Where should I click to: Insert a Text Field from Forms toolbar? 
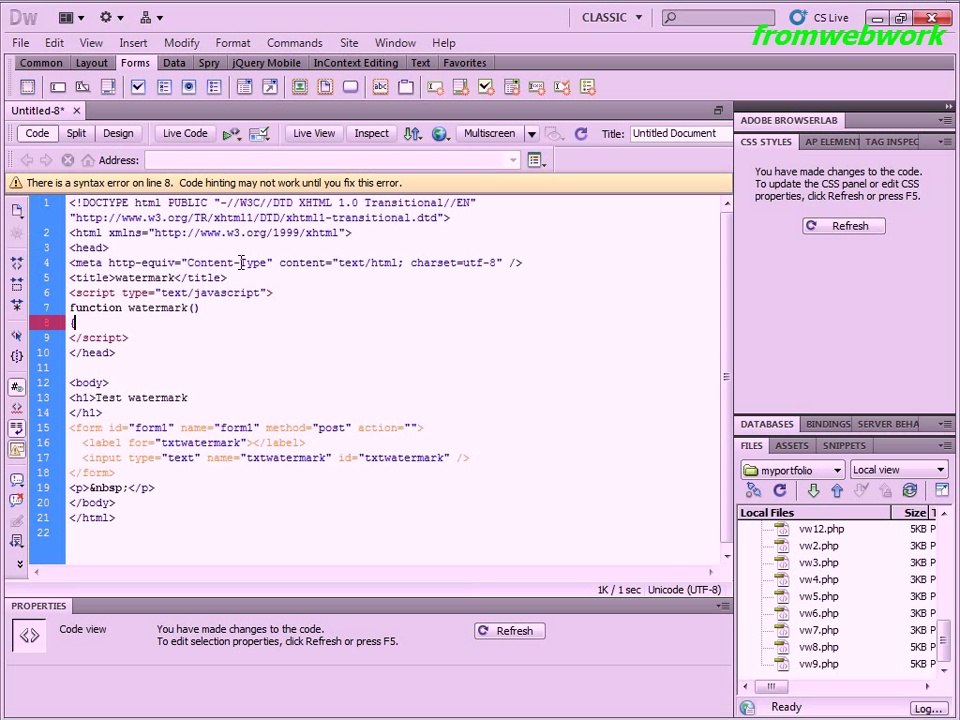(x=58, y=87)
